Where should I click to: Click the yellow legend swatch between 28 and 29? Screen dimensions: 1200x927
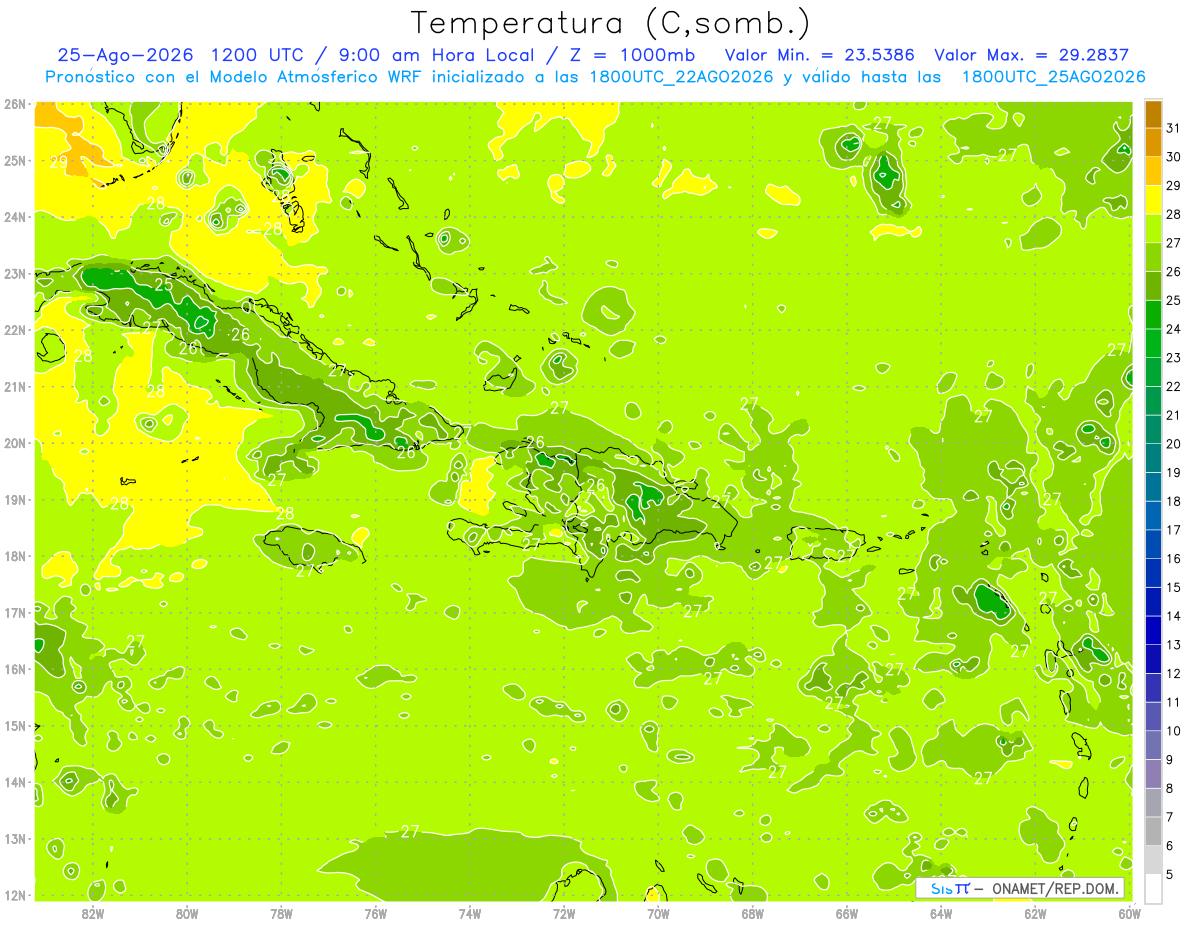click(1152, 199)
